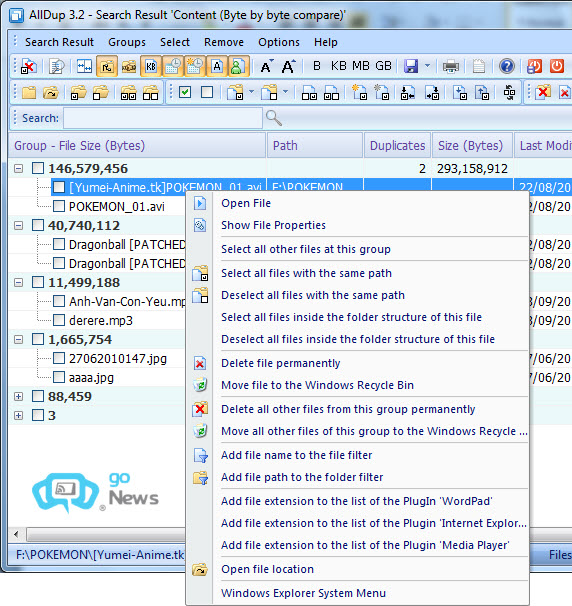Click the search magnifying glass icon
This screenshot has height=606, width=572.
pyautogui.click(x=274, y=118)
